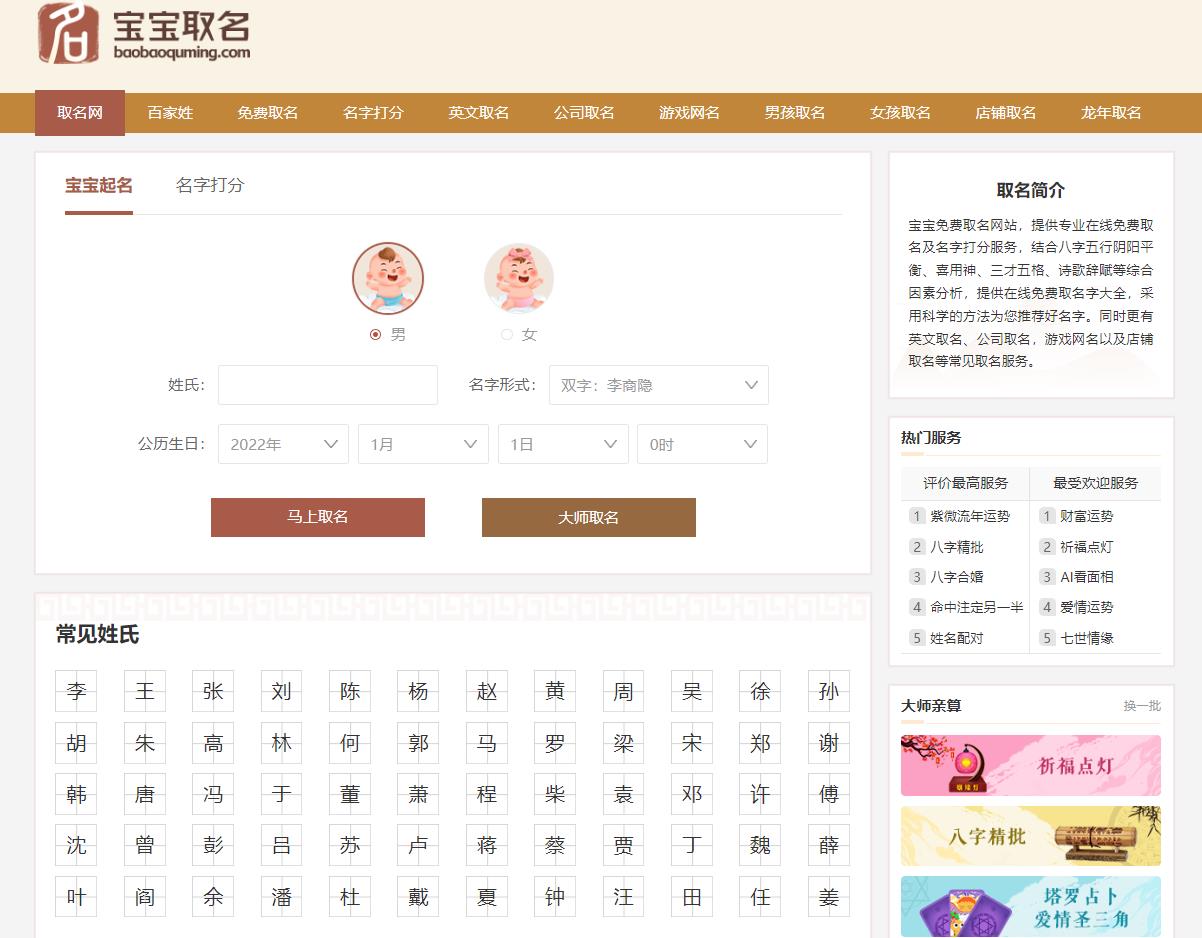Click the 塔罗占卜爱情圣三角 tarot banner
The height and width of the screenshot is (938, 1202).
point(1030,905)
